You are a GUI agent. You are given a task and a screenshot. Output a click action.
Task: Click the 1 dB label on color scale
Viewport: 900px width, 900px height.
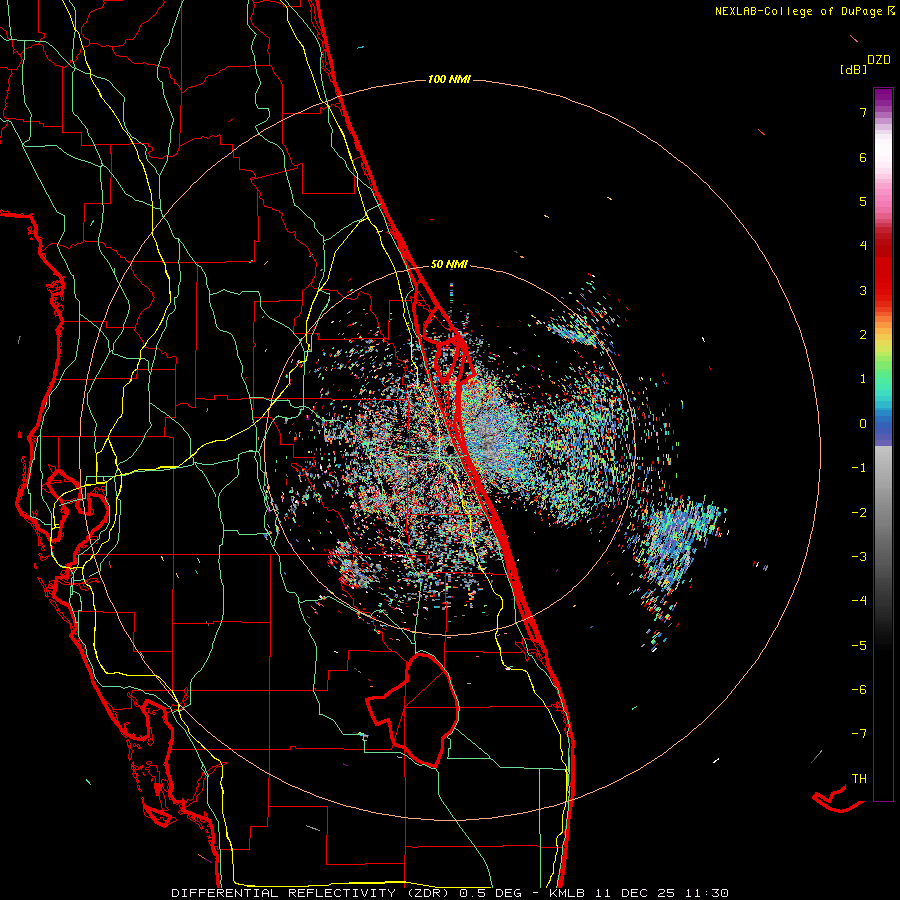[x=863, y=379]
